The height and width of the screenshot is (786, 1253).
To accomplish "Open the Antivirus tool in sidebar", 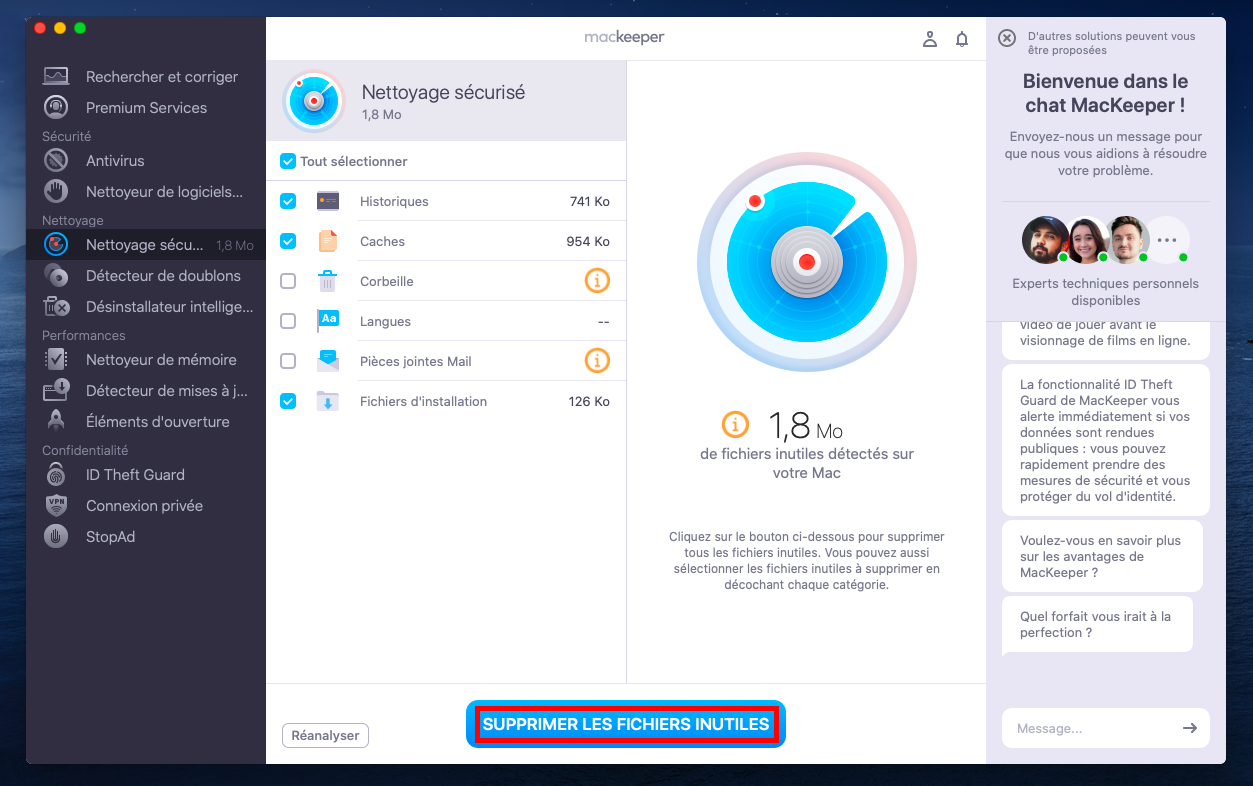I will 118,160.
